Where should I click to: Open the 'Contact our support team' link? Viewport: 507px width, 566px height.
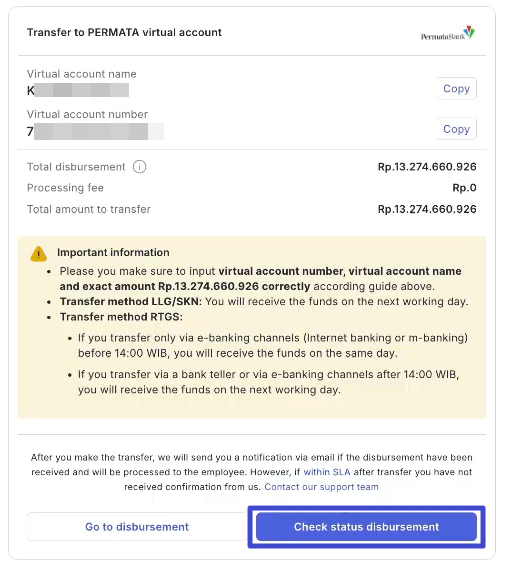click(322, 487)
